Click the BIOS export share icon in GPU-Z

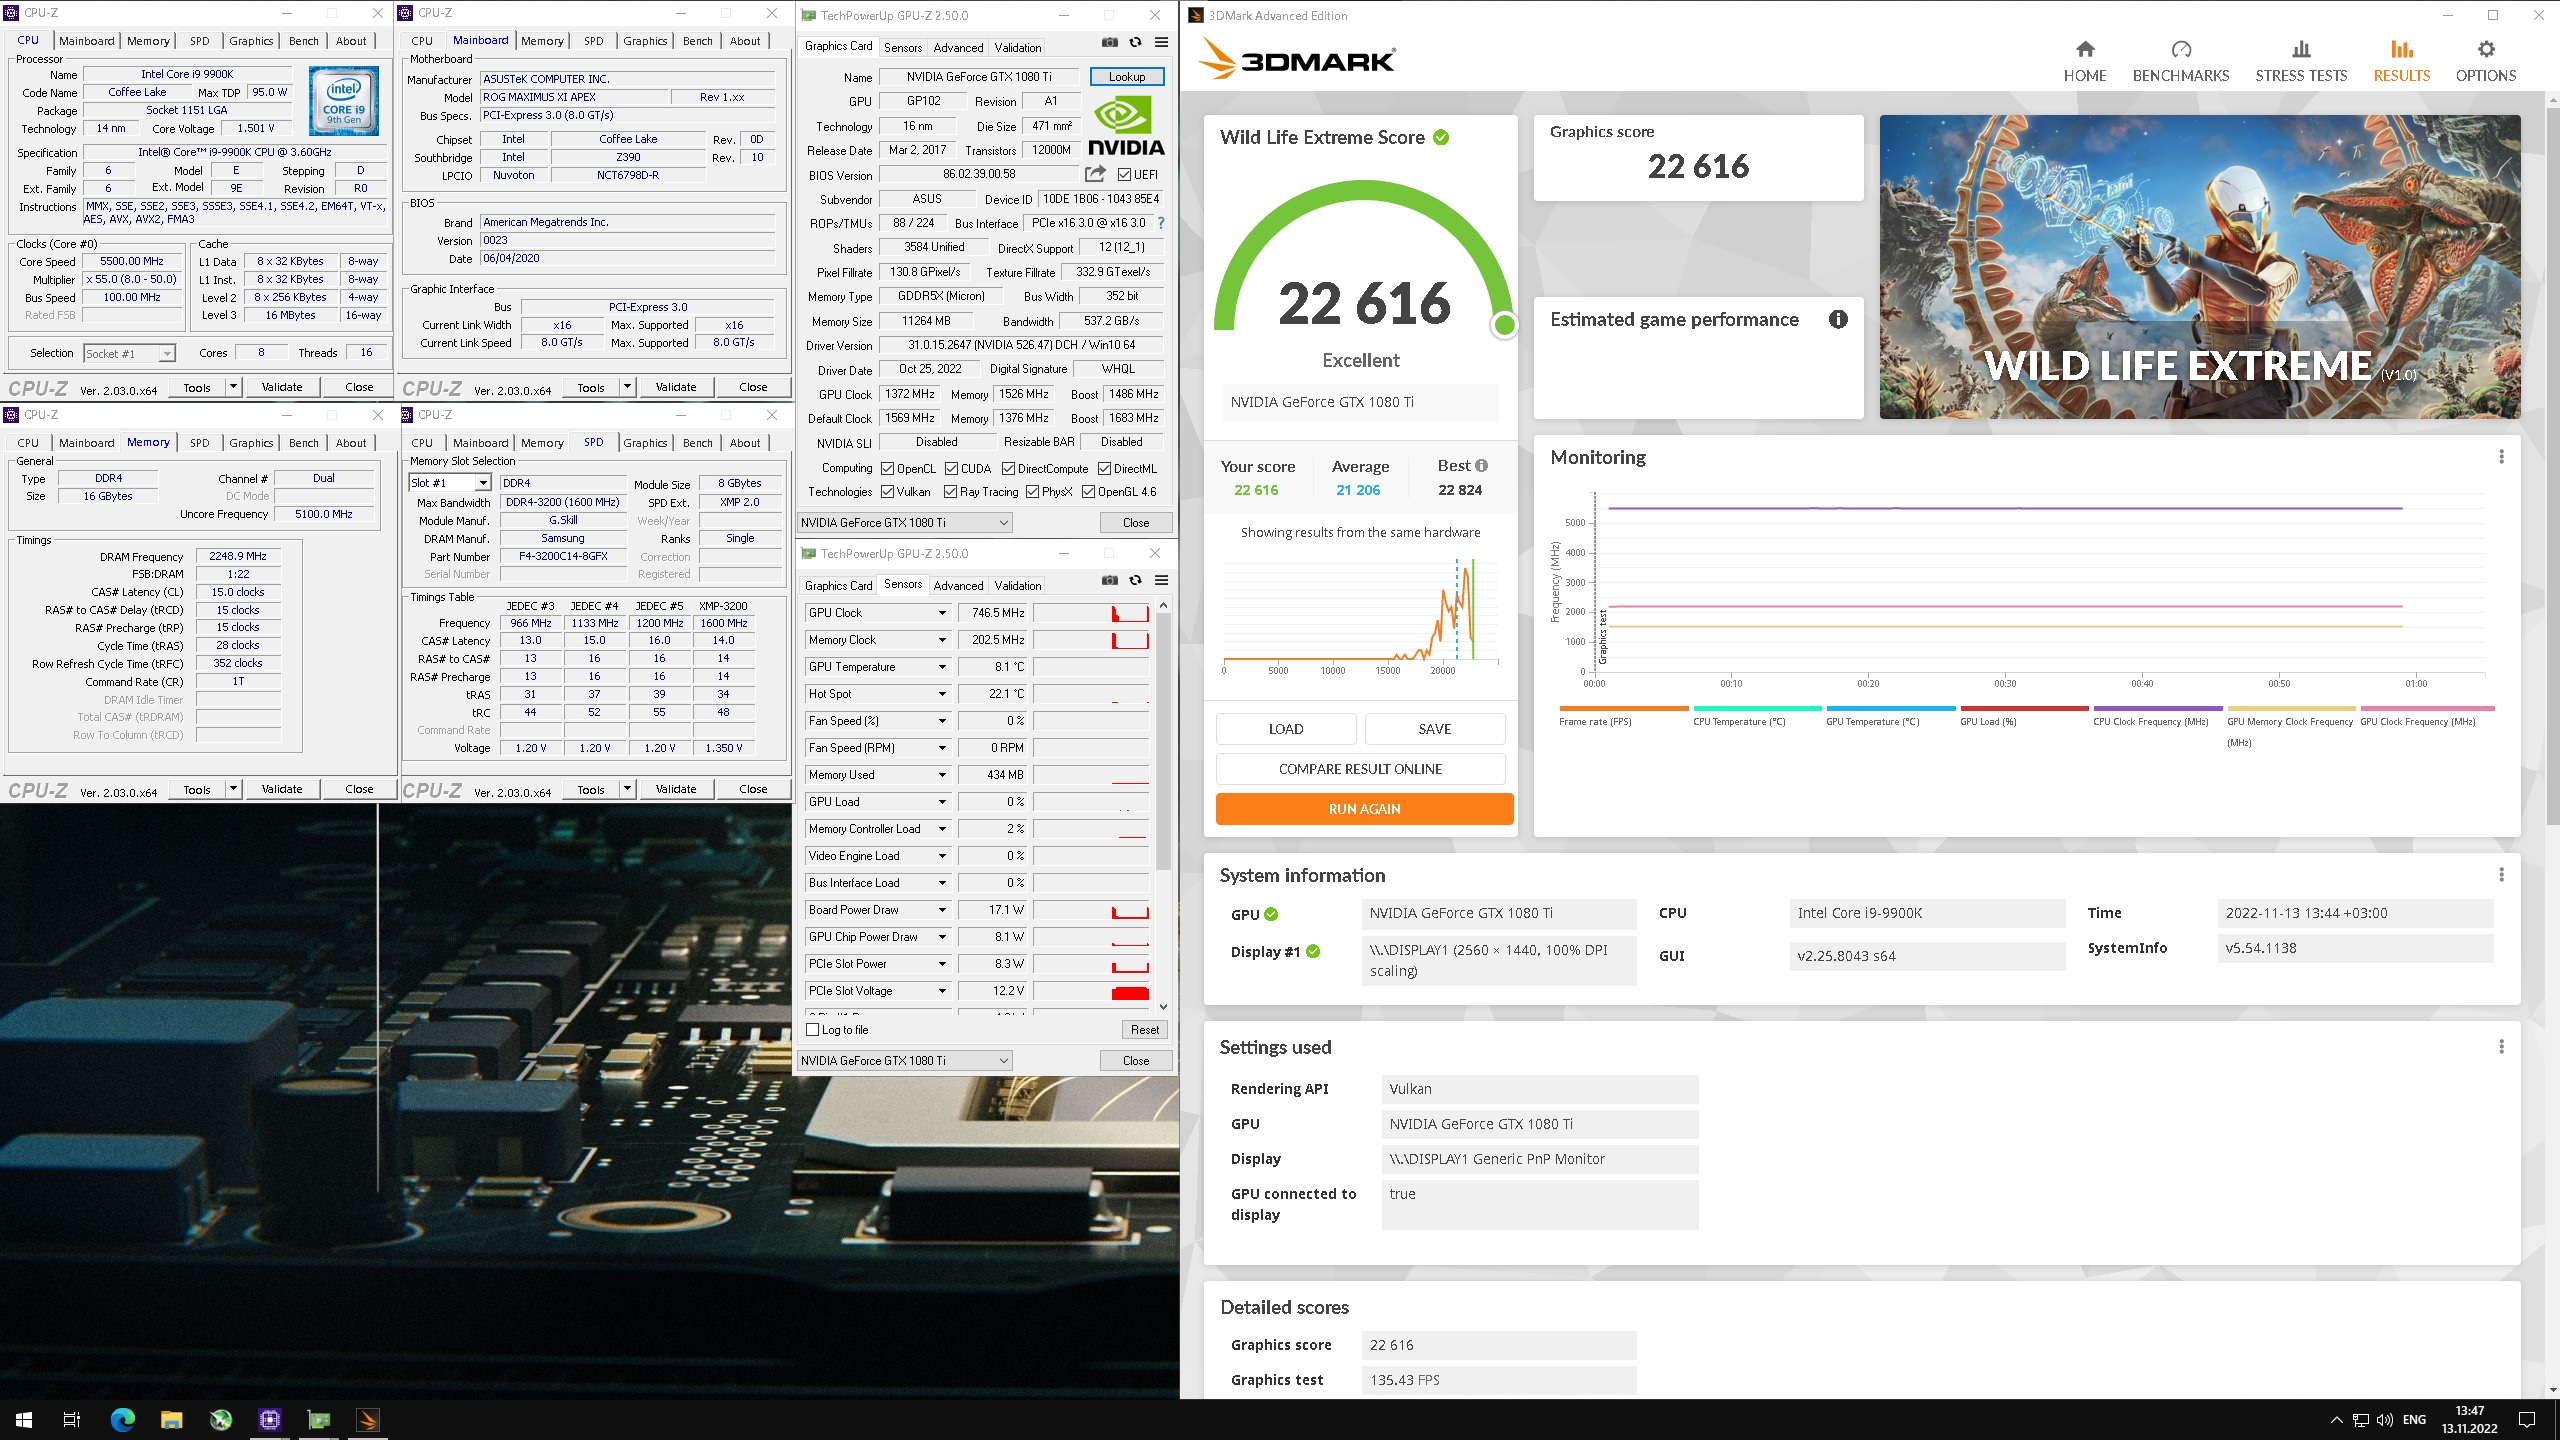[x=1095, y=174]
